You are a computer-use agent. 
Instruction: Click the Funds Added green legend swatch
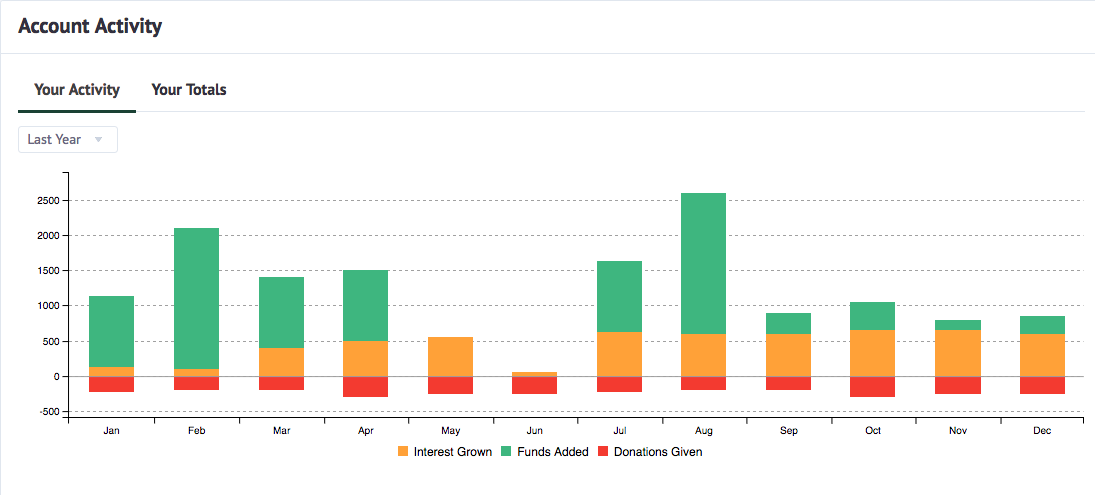pos(504,452)
